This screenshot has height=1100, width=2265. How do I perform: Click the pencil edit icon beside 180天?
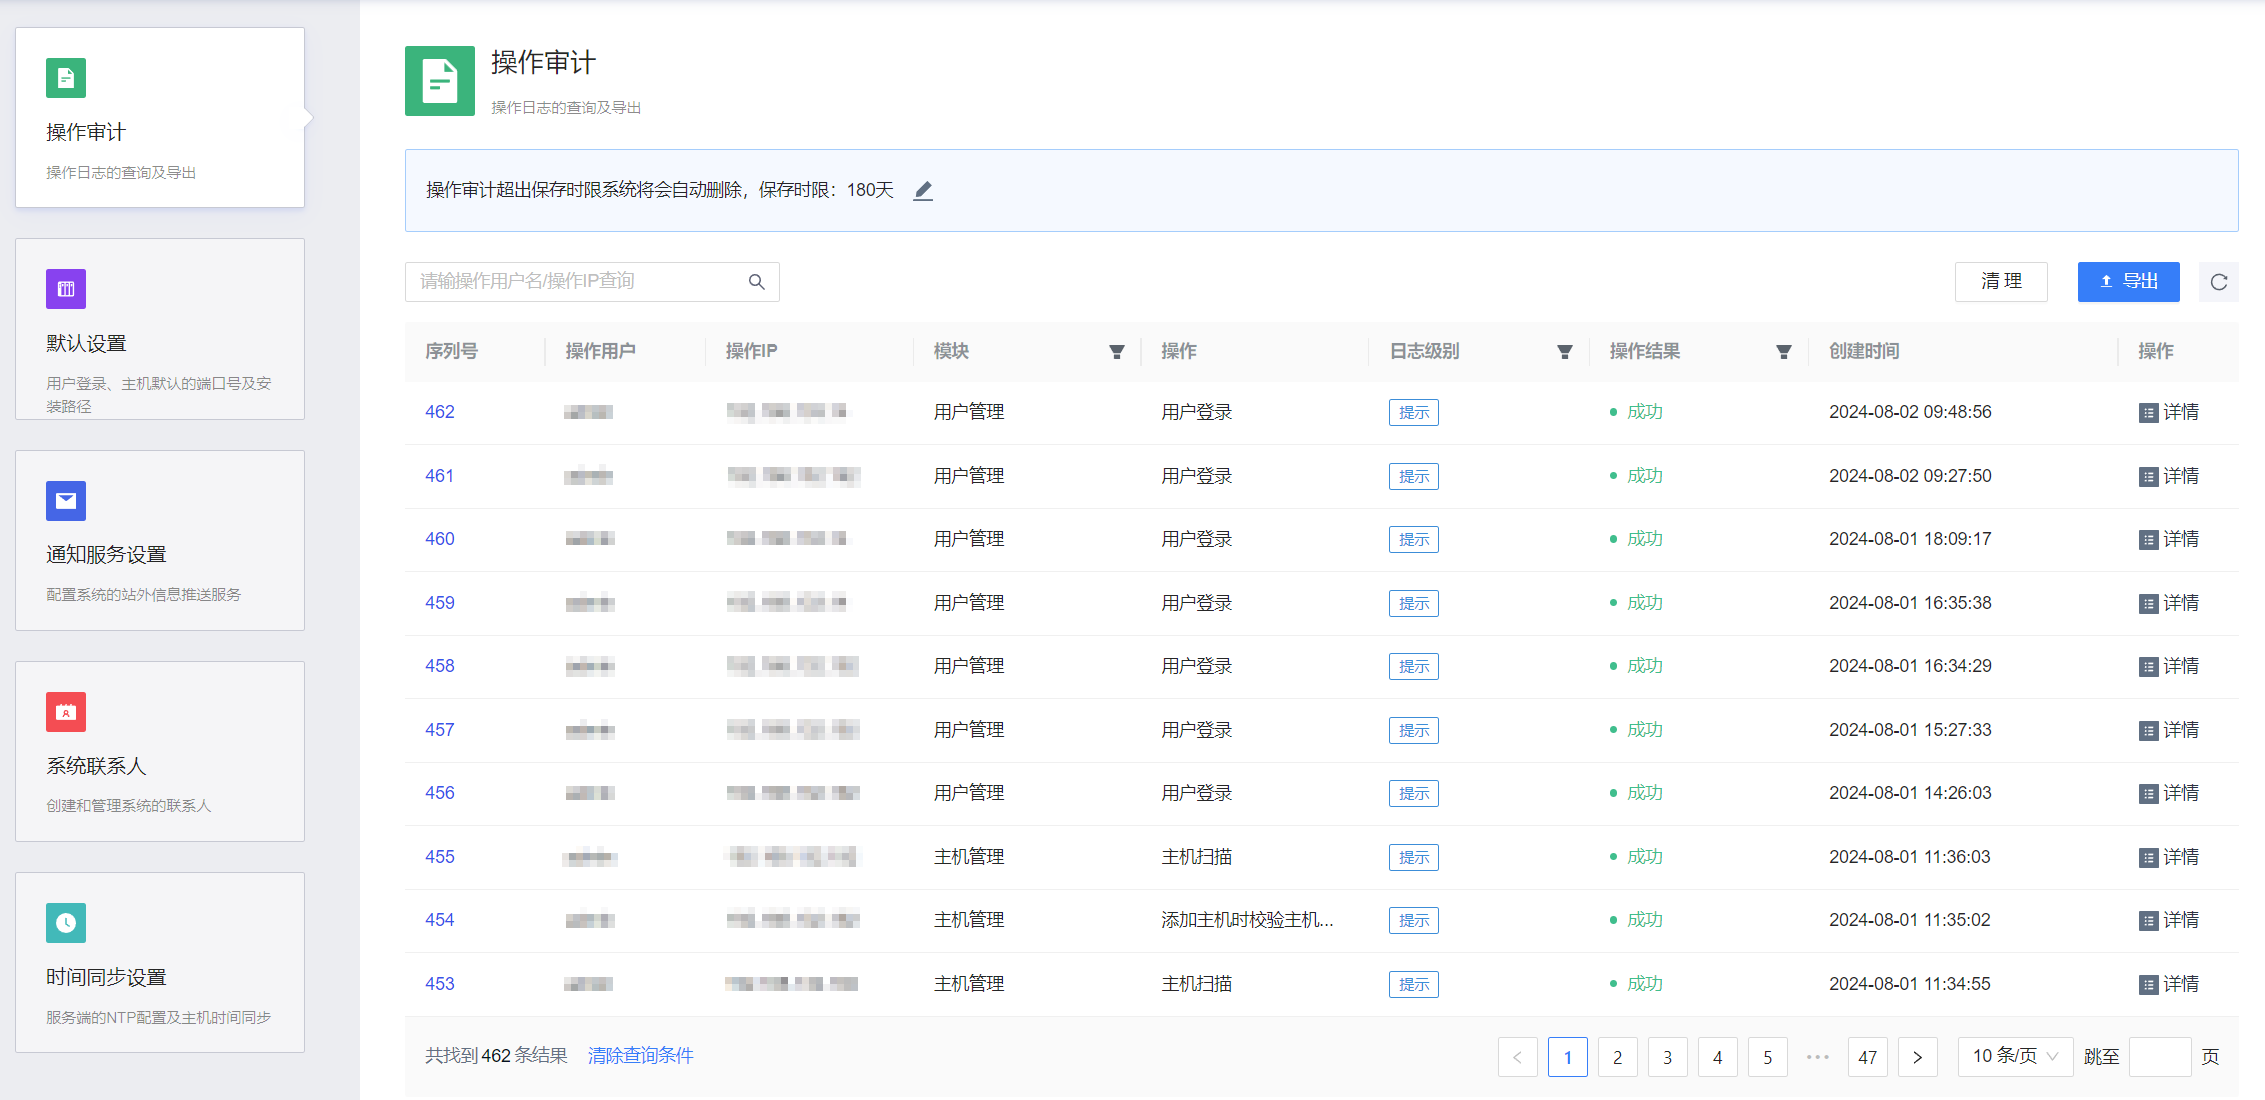(x=923, y=190)
